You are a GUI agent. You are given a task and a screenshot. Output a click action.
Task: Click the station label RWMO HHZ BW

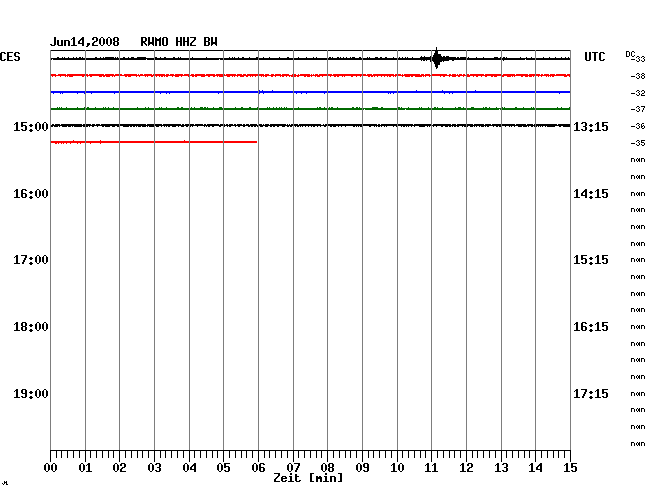(x=179, y=42)
